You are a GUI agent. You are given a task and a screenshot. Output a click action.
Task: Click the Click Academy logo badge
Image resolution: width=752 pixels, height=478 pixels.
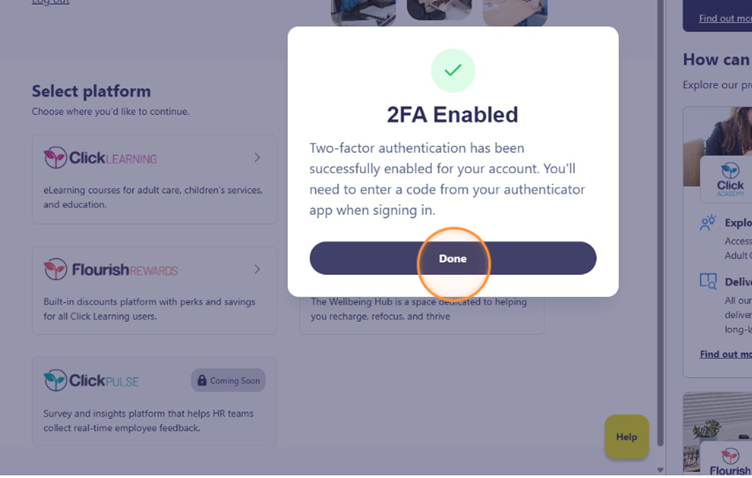(x=730, y=179)
